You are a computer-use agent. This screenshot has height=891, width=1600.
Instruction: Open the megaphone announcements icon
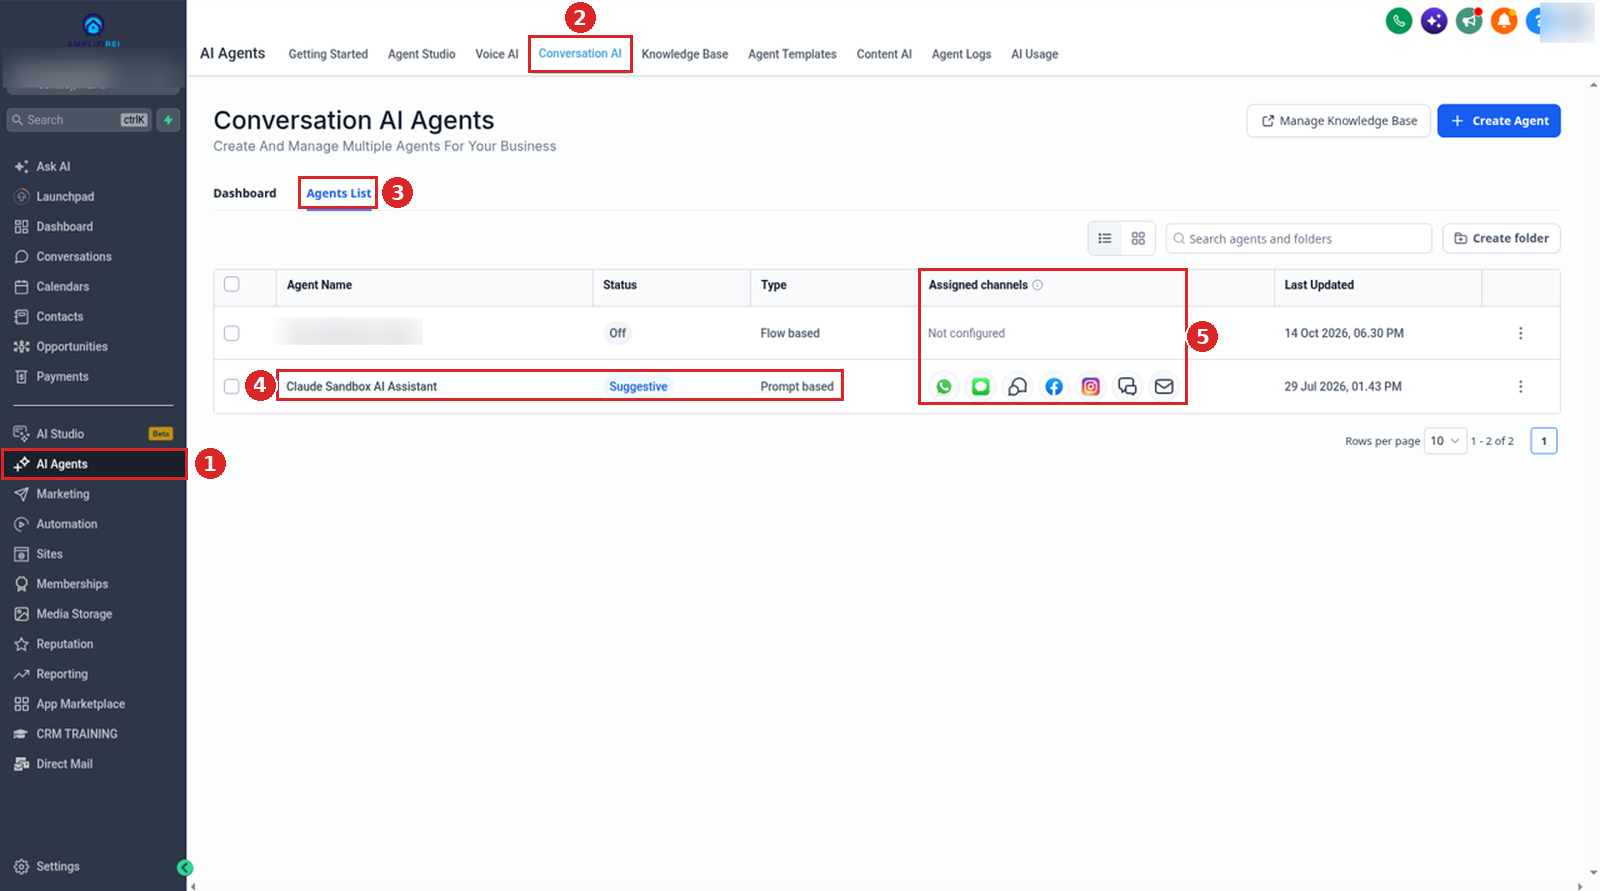point(1469,20)
